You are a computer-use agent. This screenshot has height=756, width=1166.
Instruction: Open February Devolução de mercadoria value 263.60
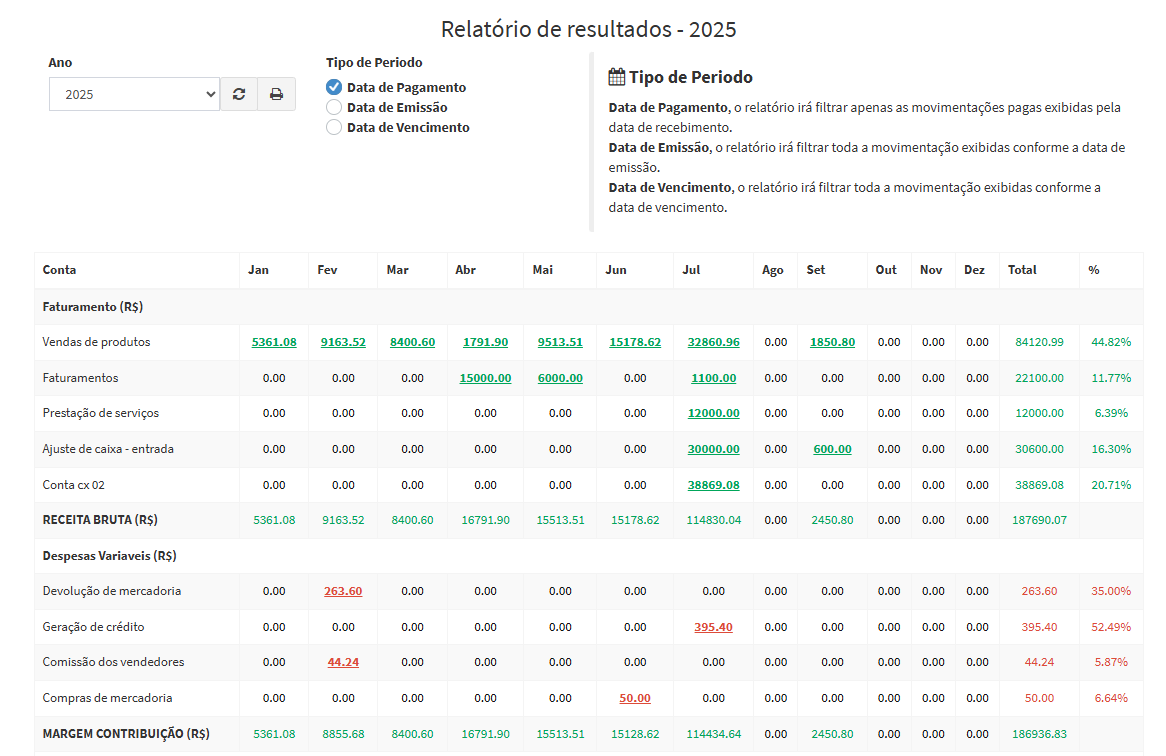[343, 591]
